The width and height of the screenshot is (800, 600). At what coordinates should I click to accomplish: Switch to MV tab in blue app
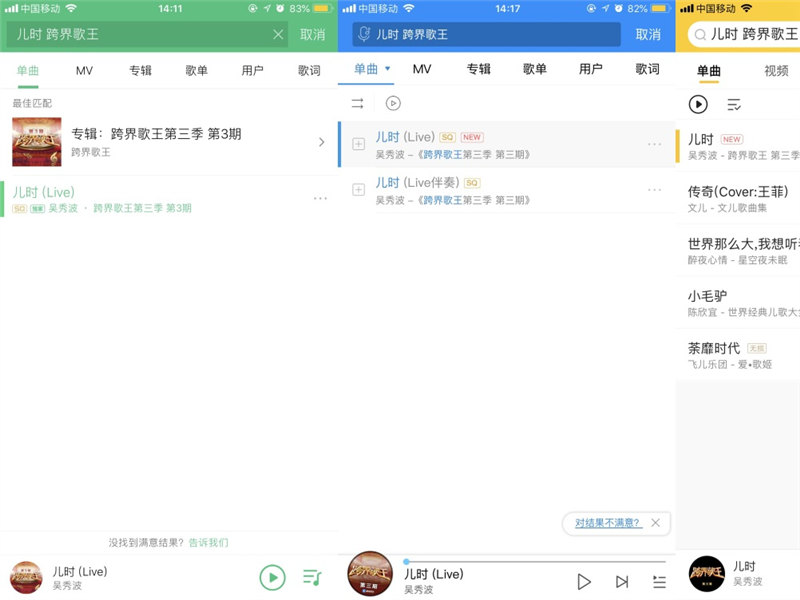[x=422, y=69]
